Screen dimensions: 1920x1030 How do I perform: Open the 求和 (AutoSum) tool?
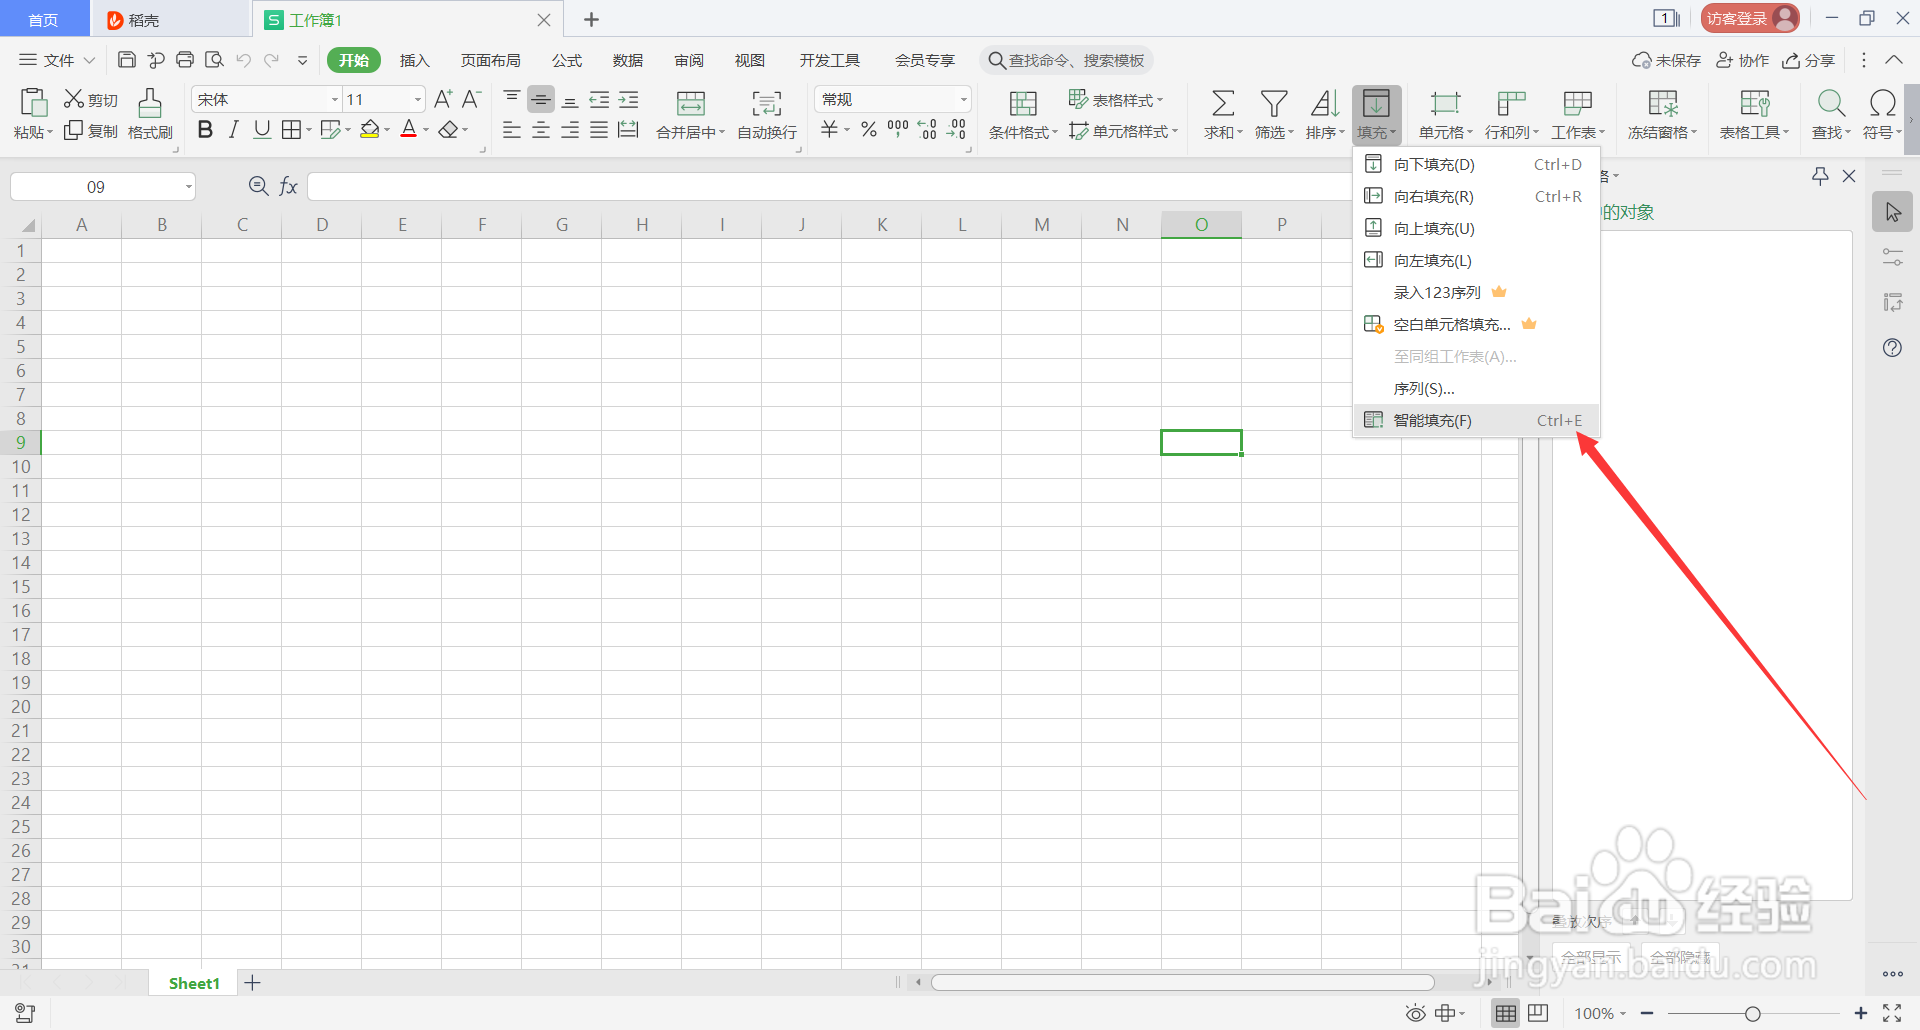point(1221,113)
